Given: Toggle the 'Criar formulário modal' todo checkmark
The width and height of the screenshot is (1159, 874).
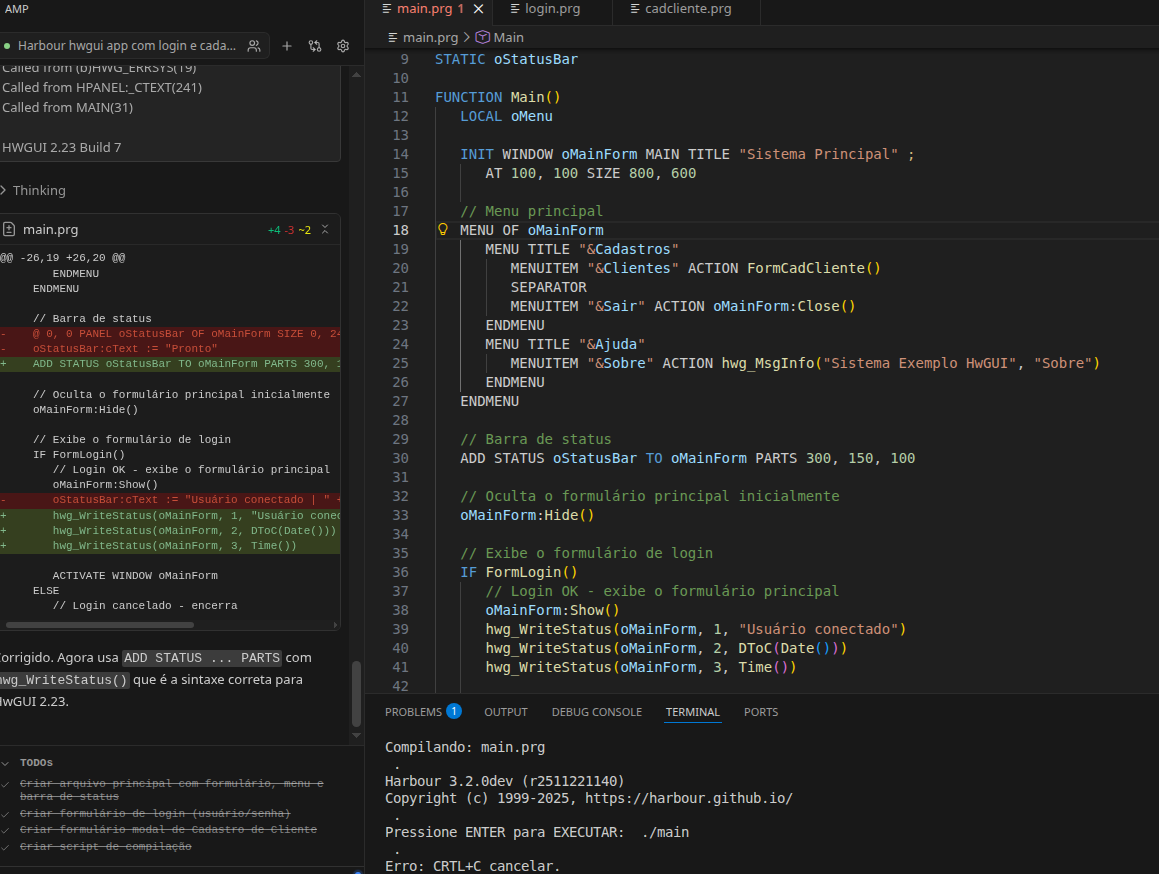Looking at the screenshot, I should click(6, 830).
